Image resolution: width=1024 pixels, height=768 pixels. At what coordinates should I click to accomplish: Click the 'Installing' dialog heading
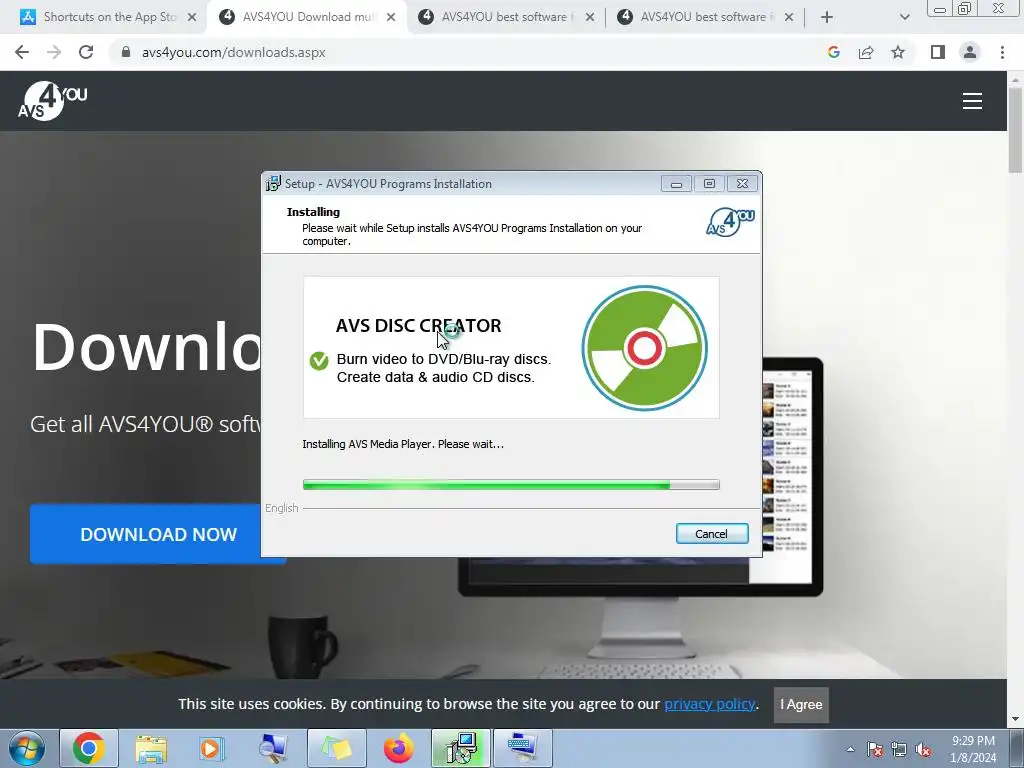[313, 212]
